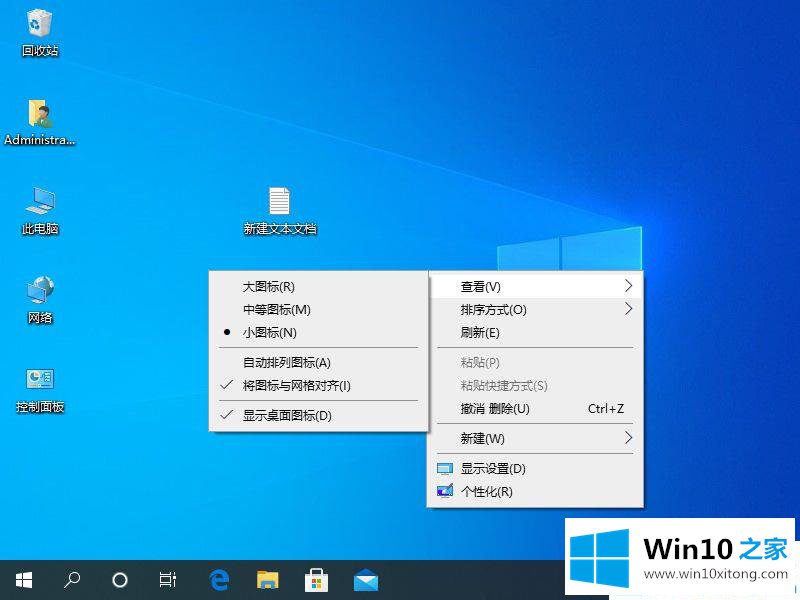Click the 查看(V) menu label

(x=481, y=287)
